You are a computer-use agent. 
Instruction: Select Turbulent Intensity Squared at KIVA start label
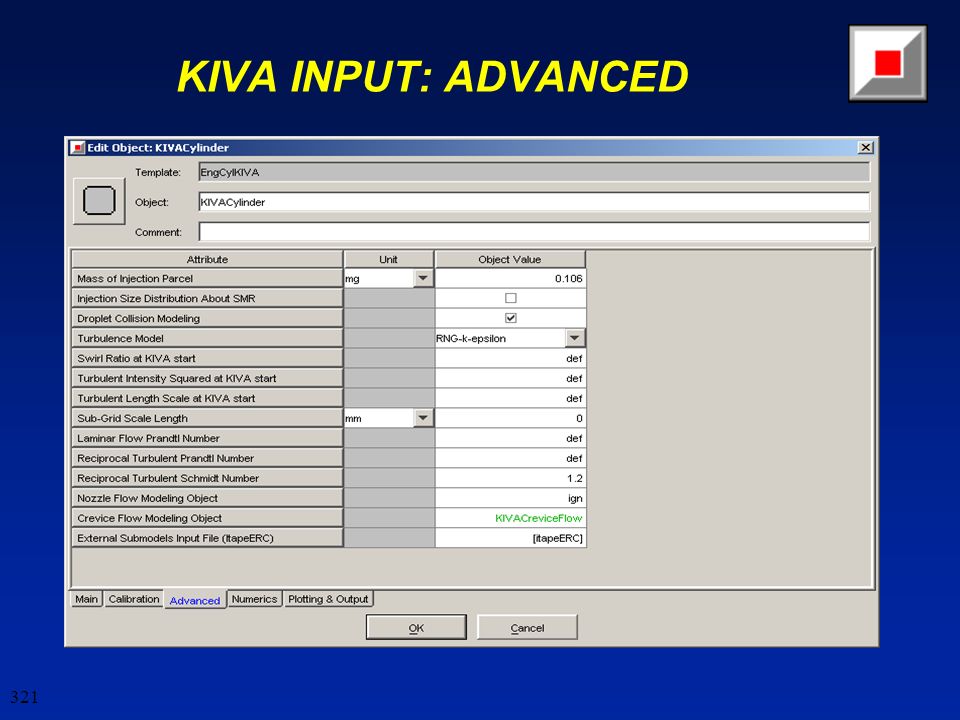[207, 378]
